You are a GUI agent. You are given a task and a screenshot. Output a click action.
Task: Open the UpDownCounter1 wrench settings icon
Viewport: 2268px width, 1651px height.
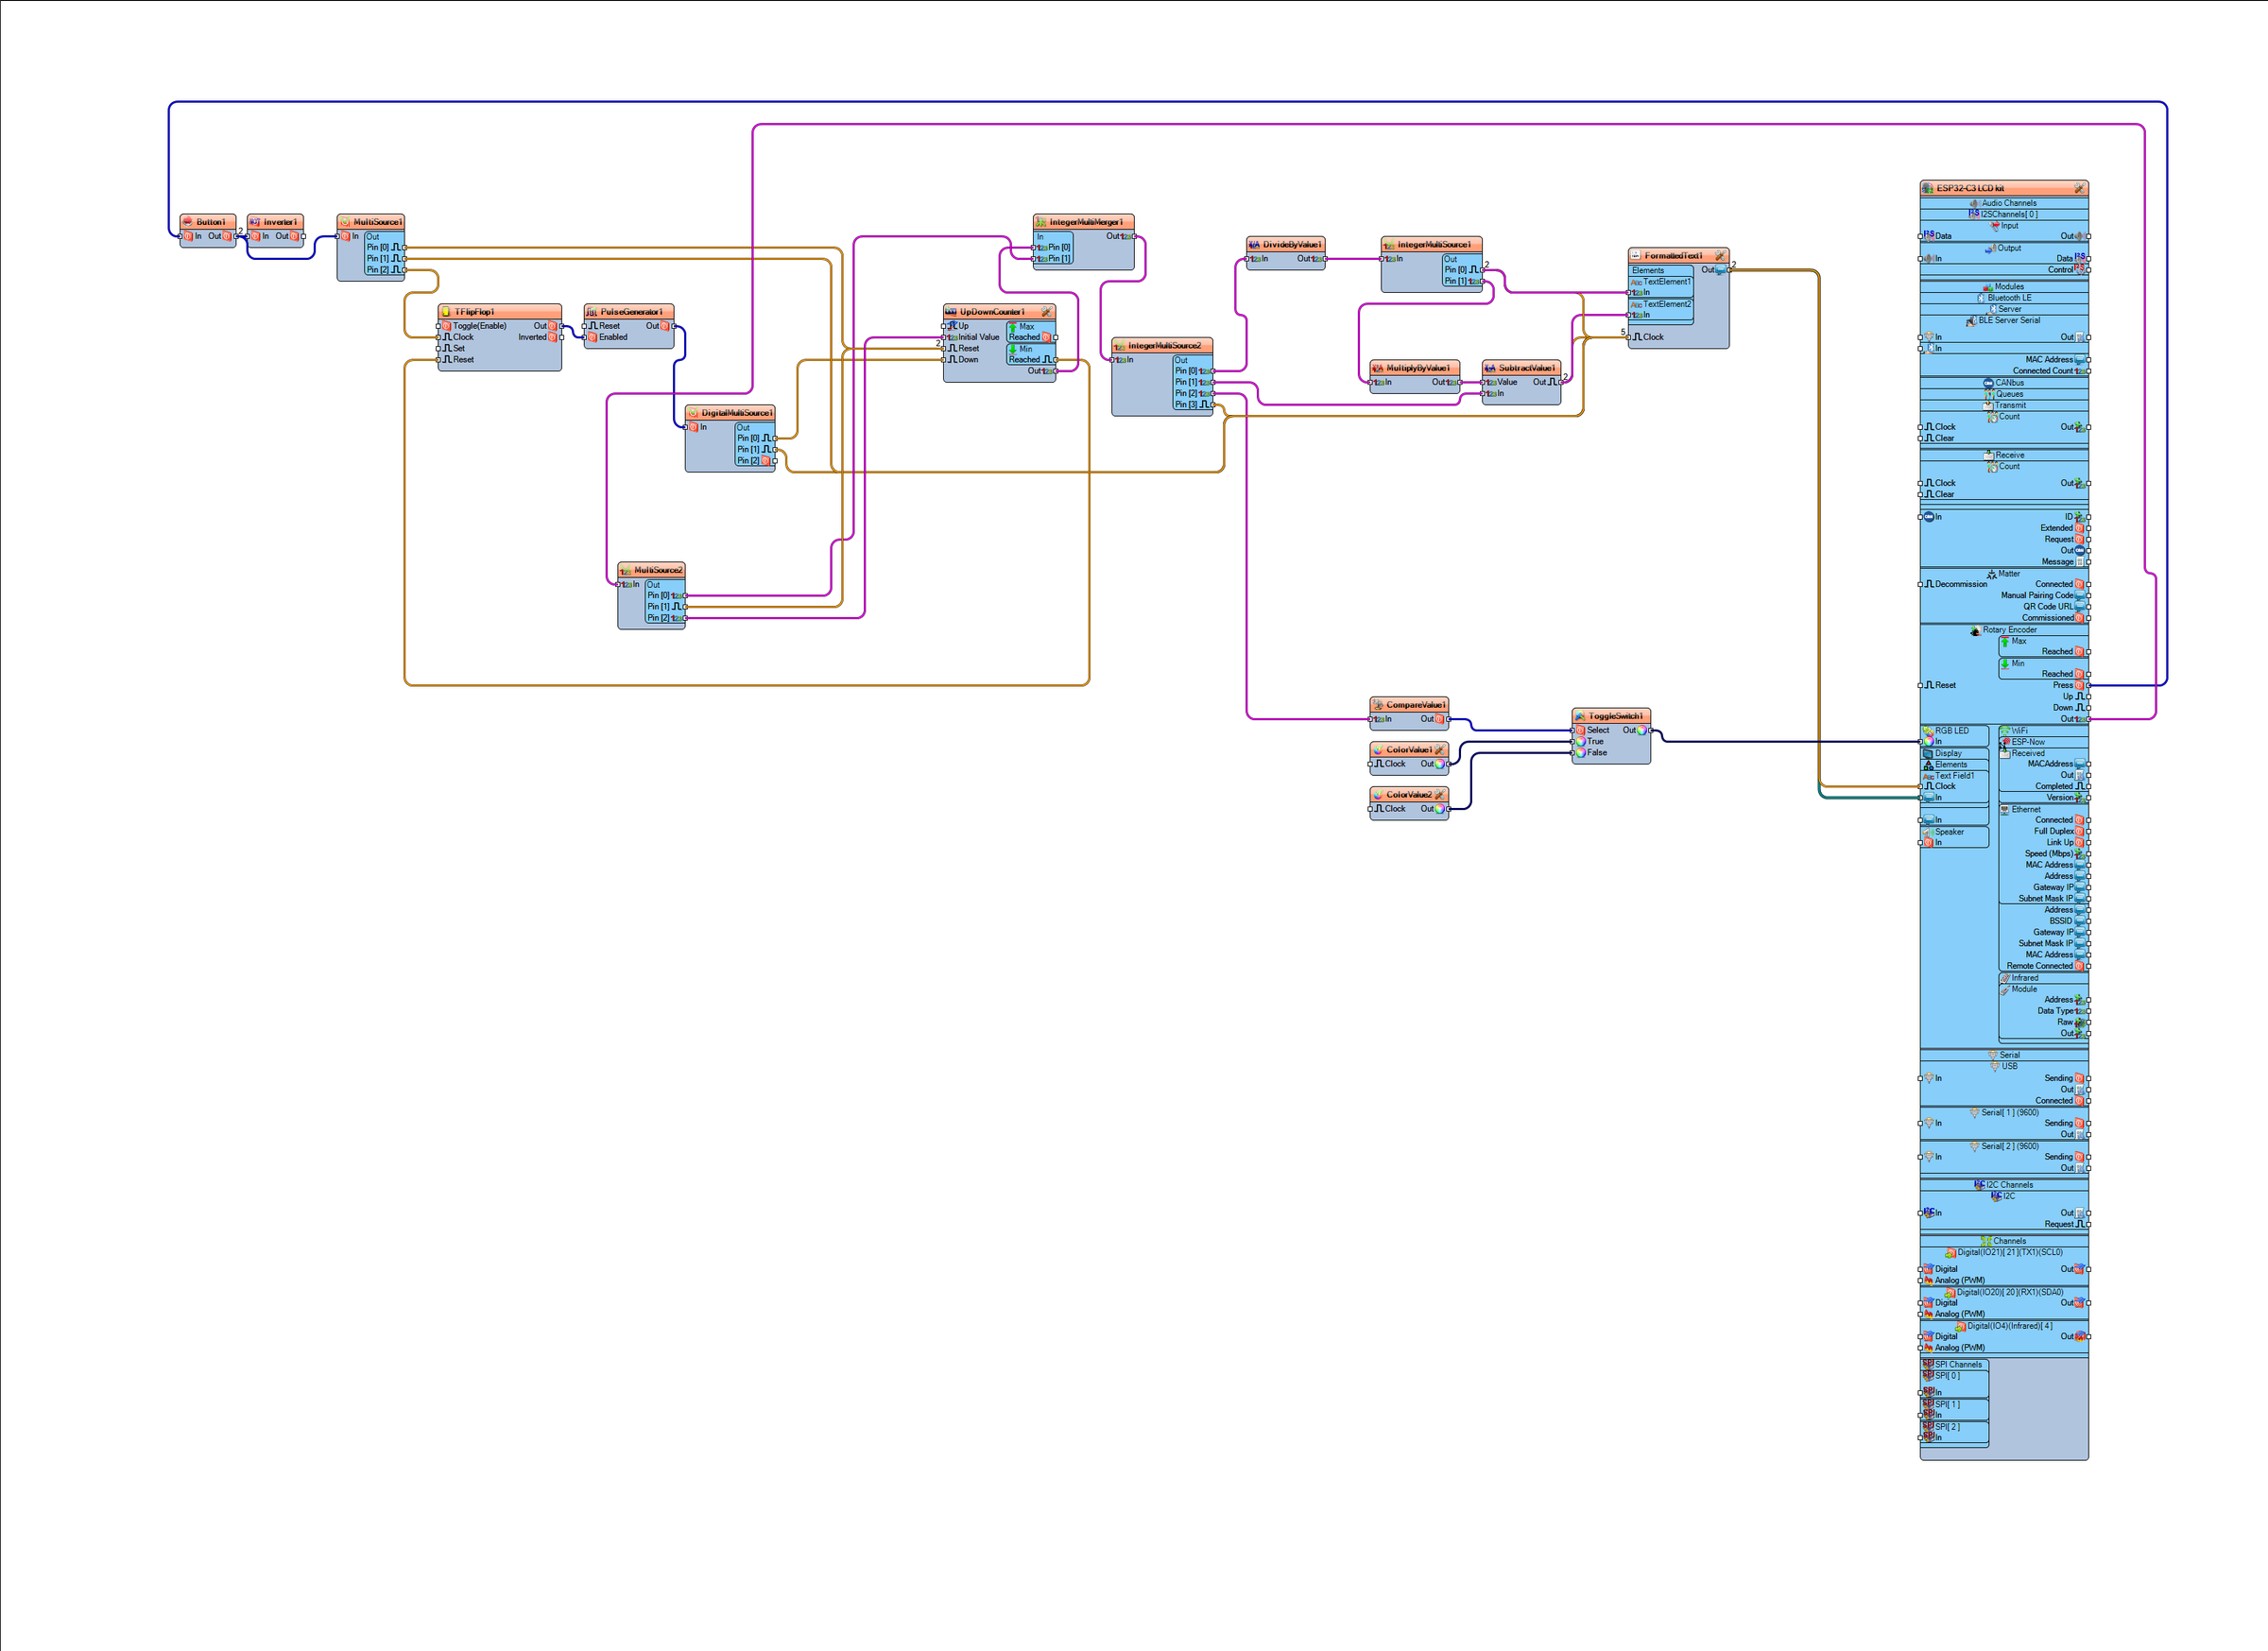[1046, 312]
